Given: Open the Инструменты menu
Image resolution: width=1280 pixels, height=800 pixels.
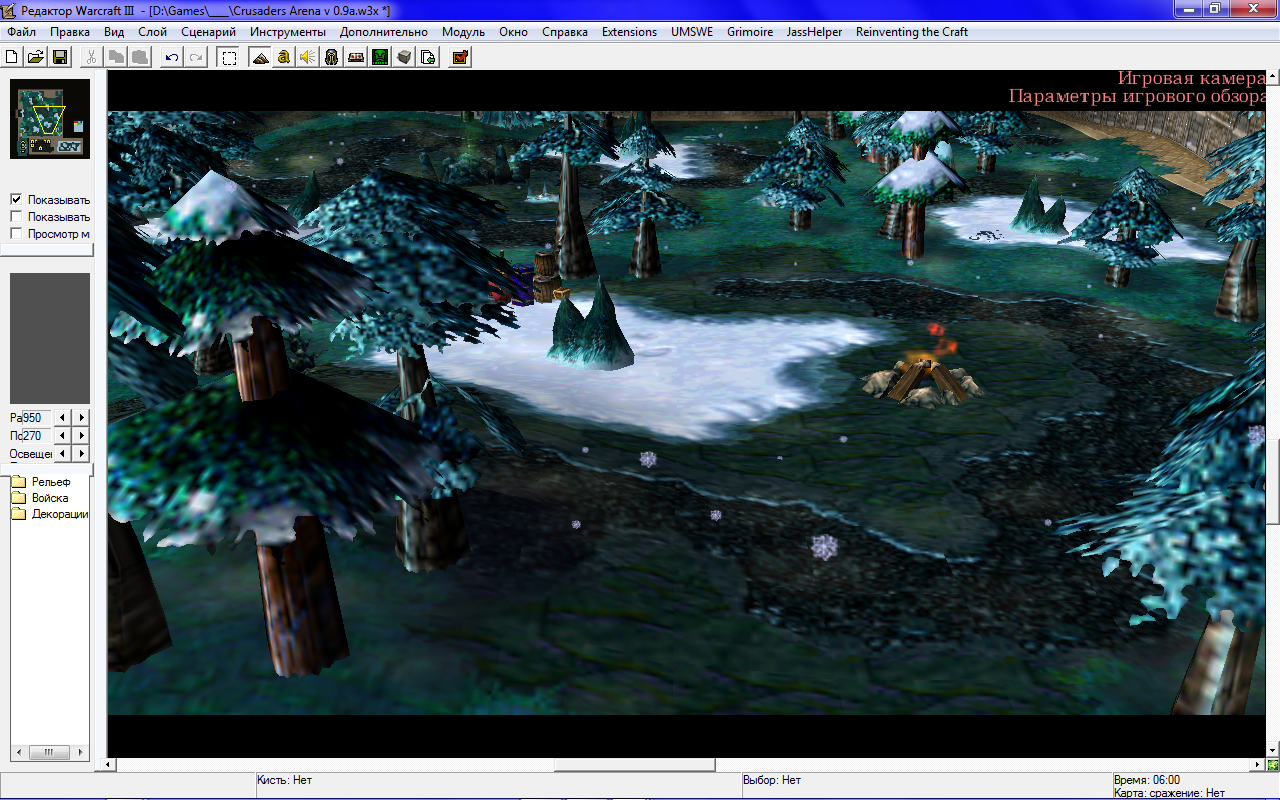Looking at the screenshot, I should point(288,32).
